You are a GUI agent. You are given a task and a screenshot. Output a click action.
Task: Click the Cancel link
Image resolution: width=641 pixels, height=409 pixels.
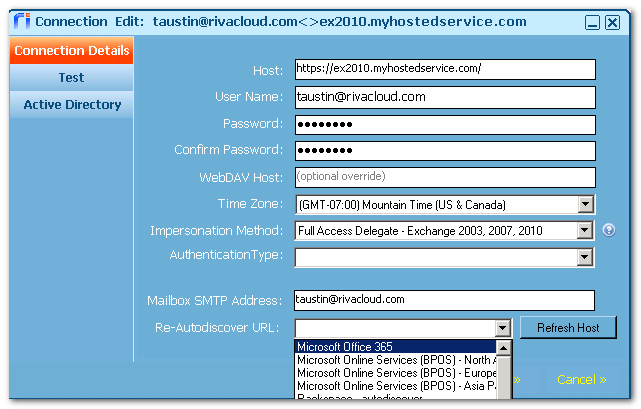pos(581,380)
